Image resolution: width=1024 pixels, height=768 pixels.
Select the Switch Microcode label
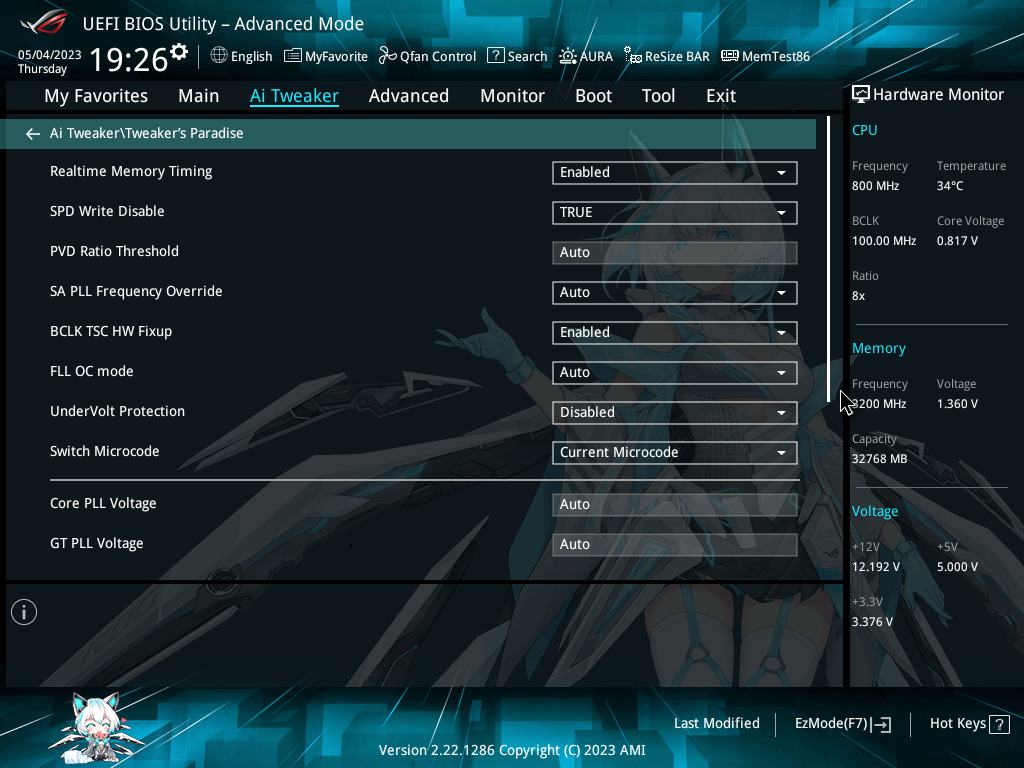(104, 451)
